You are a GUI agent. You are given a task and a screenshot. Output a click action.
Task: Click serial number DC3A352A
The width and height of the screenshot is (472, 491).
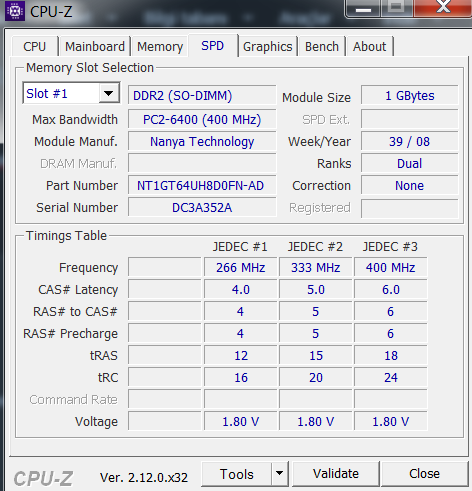[202, 207]
